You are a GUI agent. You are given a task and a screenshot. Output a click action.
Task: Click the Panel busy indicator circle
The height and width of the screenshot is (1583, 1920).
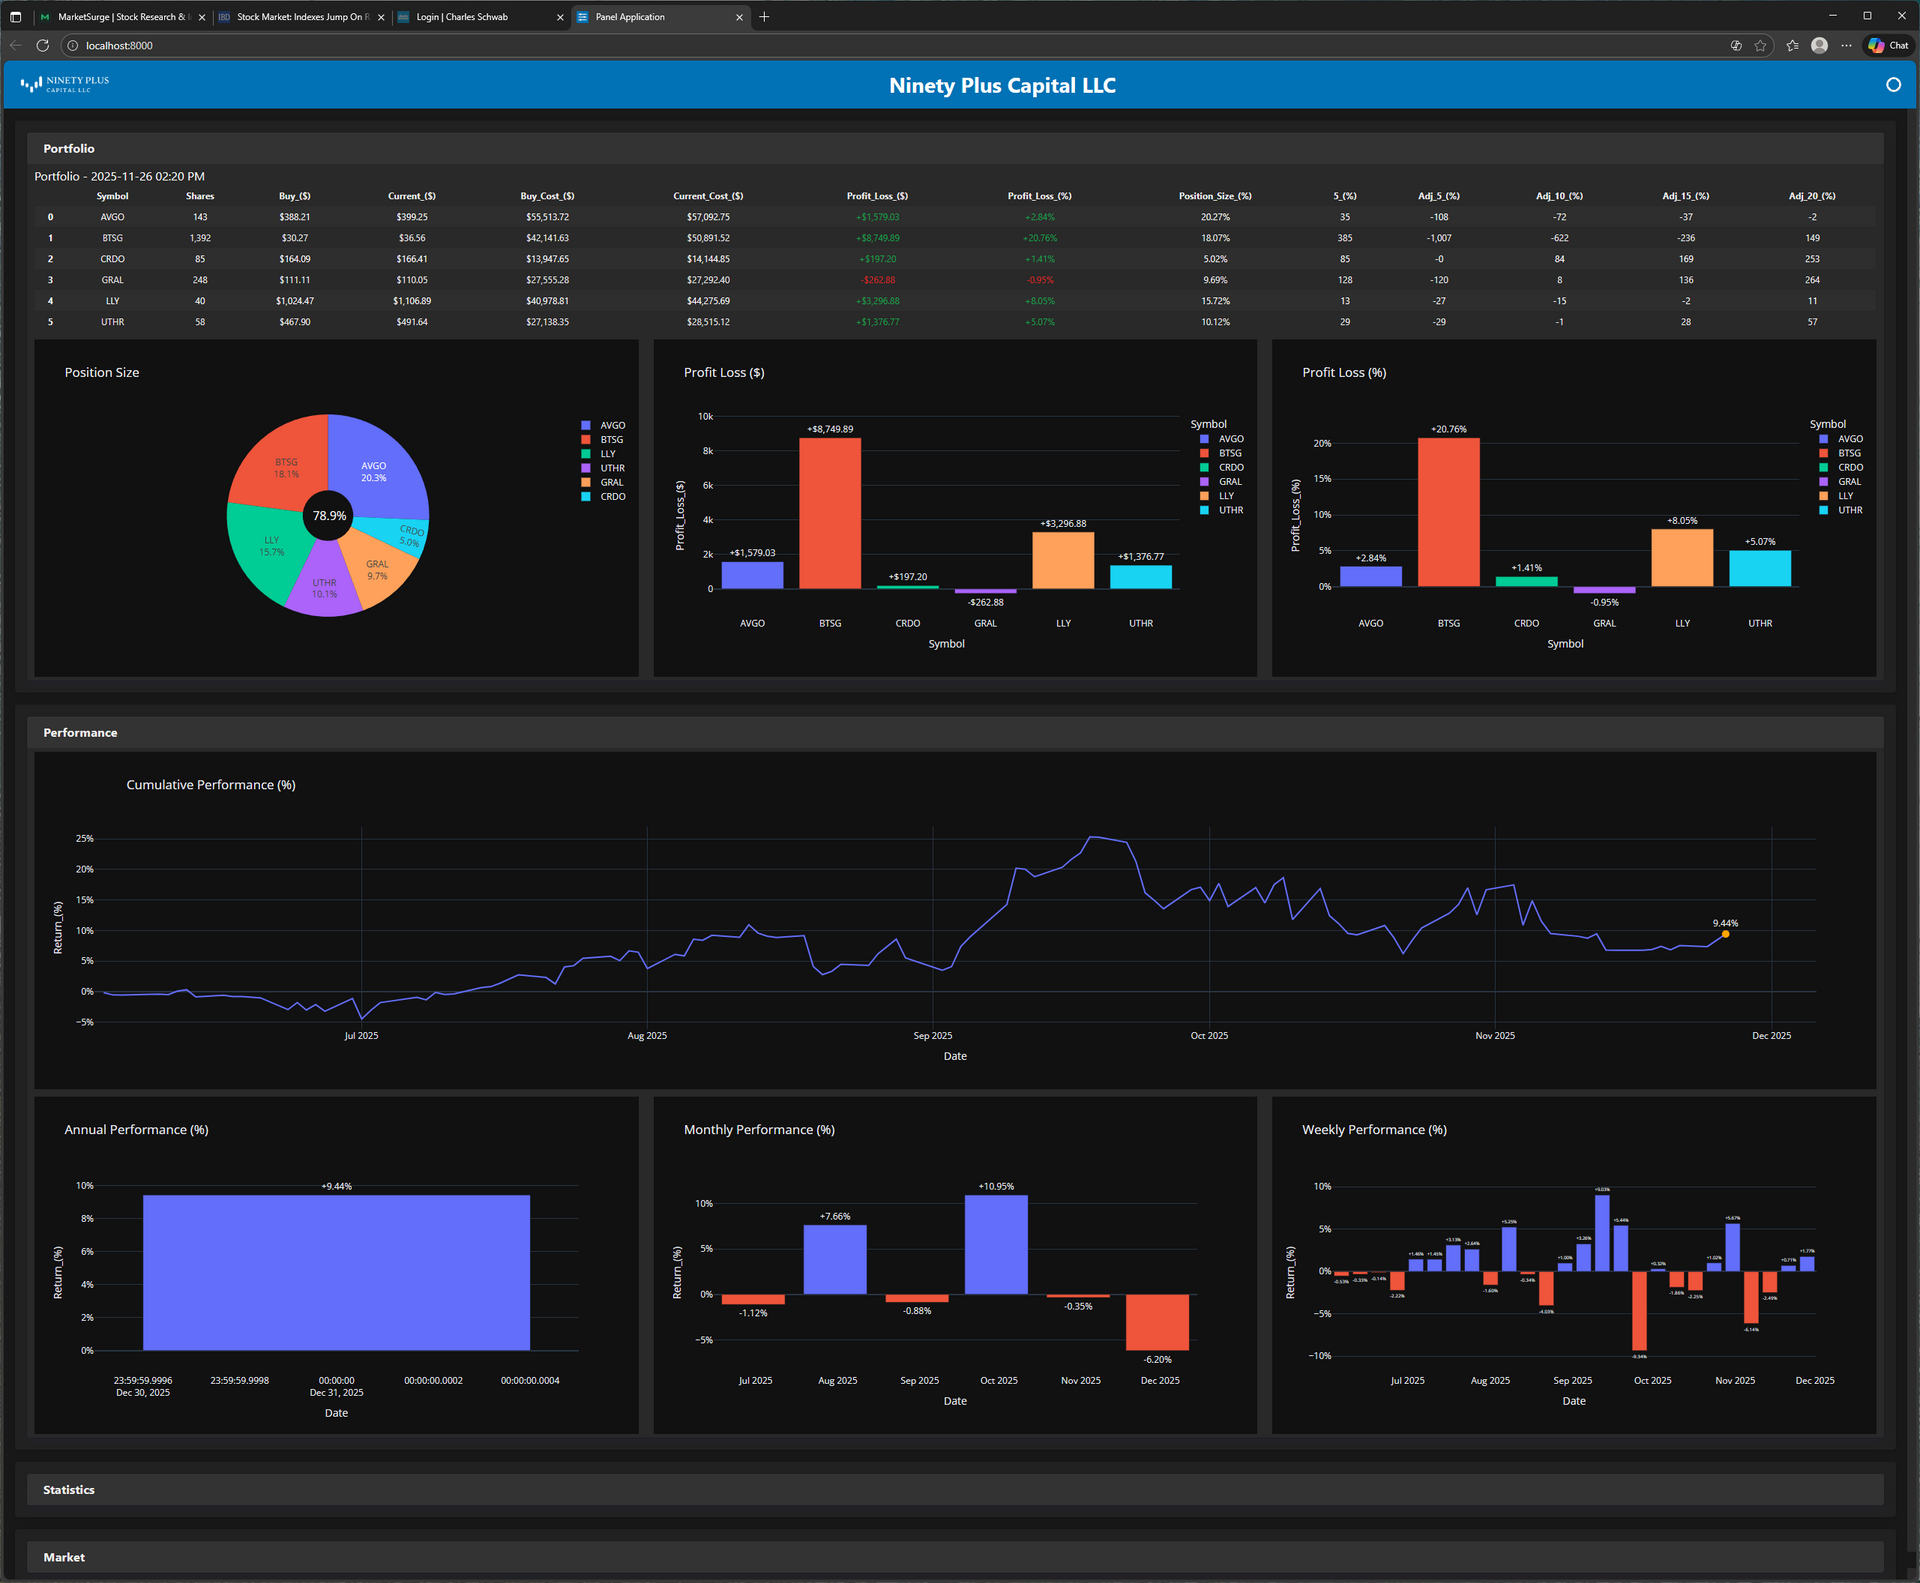click(x=1892, y=85)
